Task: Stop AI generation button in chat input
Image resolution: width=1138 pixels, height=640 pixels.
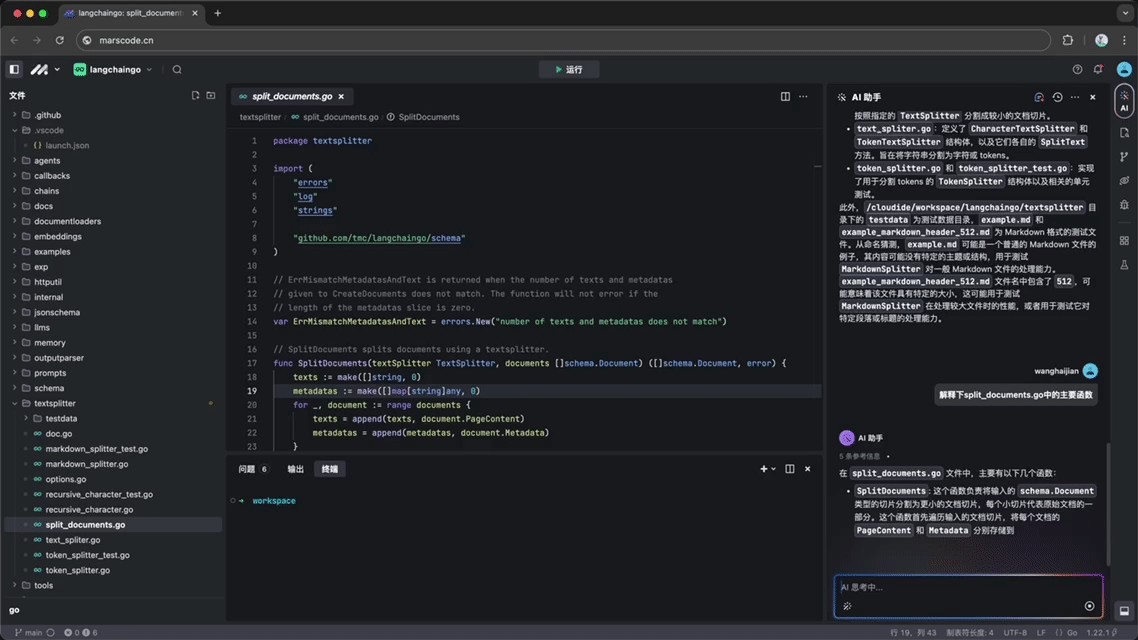Action: [x=1089, y=606]
